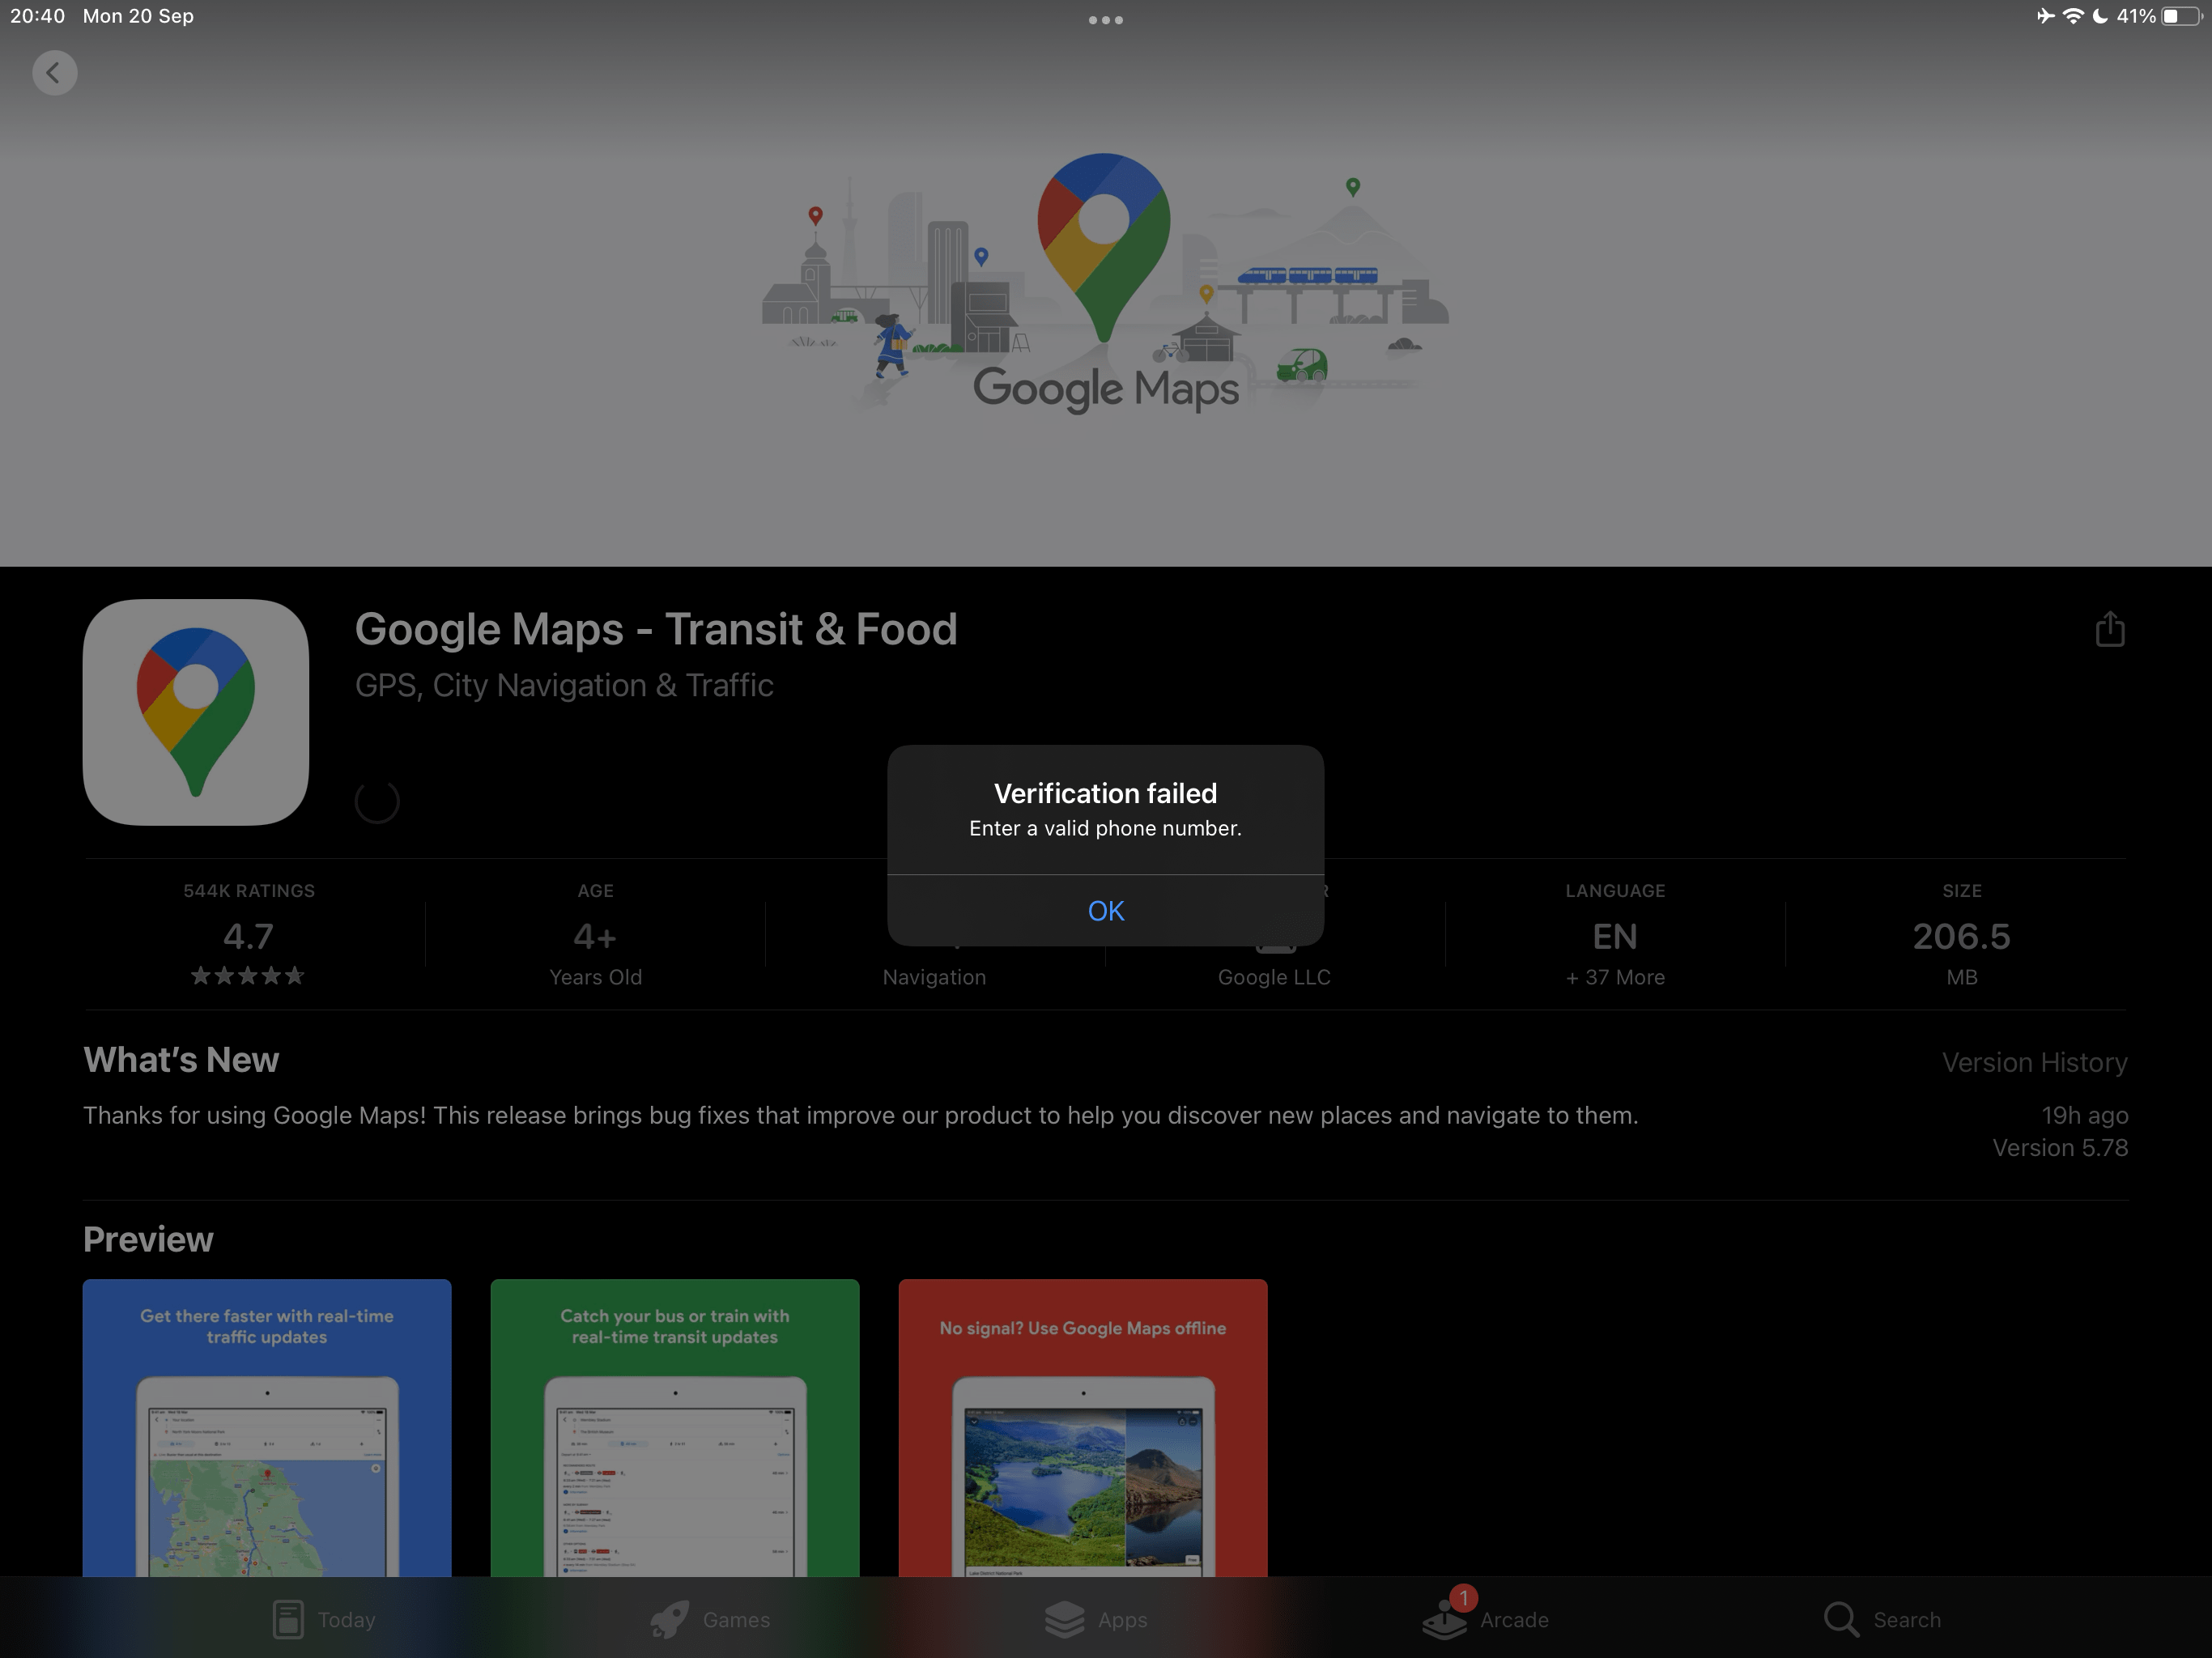Open the Today tab
2212x1658 pixels.
tap(323, 1619)
